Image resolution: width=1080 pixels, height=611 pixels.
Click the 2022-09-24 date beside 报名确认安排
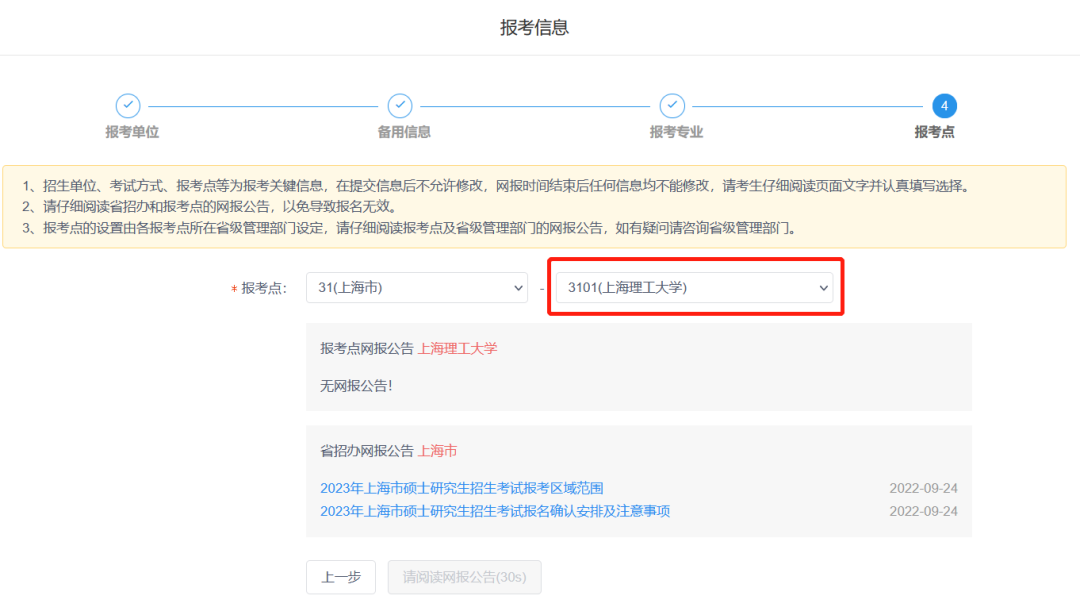[x=923, y=511]
